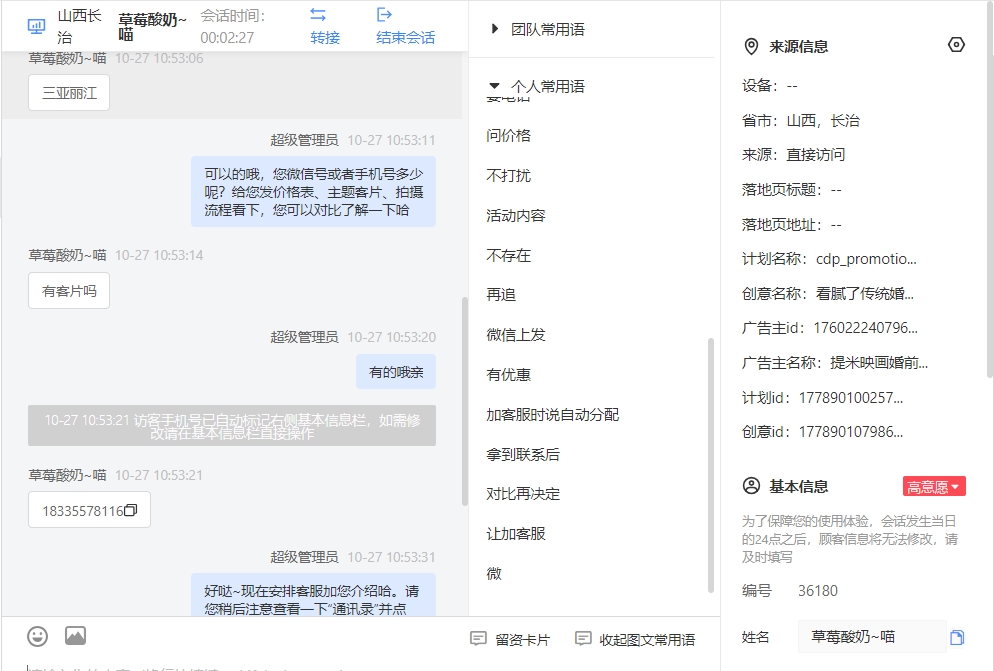Click the image upload icon
This screenshot has width=994, height=671.
click(75, 635)
